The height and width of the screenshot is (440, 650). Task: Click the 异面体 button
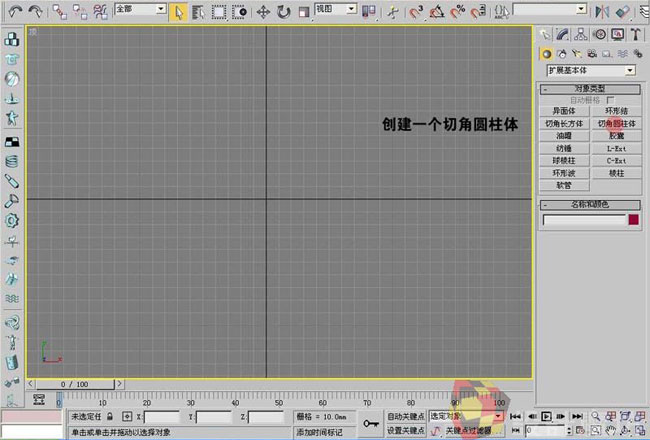tap(564, 111)
